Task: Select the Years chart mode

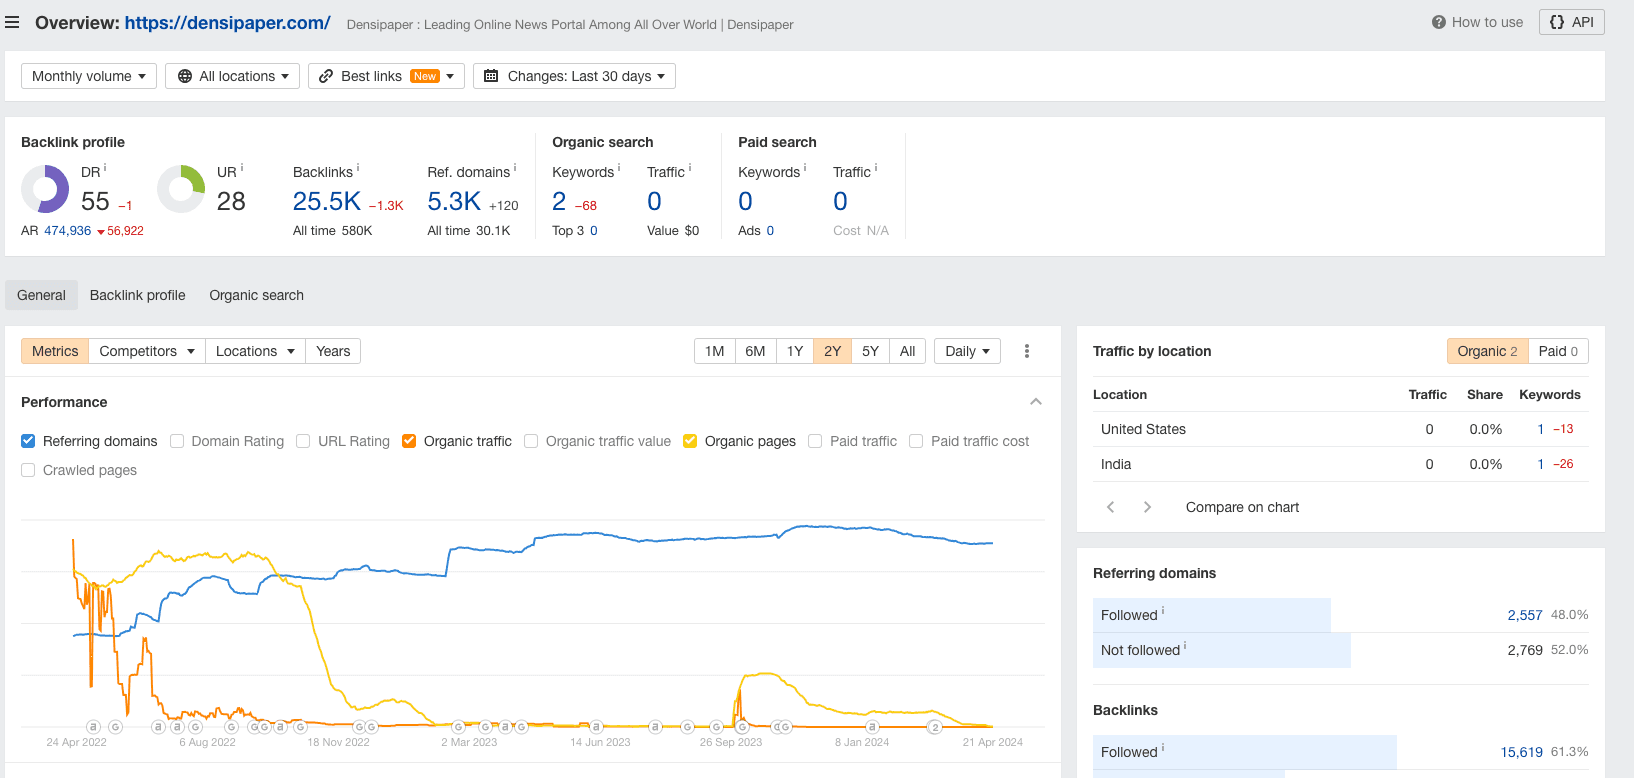Action: pyautogui.click(x=333, y=351)
